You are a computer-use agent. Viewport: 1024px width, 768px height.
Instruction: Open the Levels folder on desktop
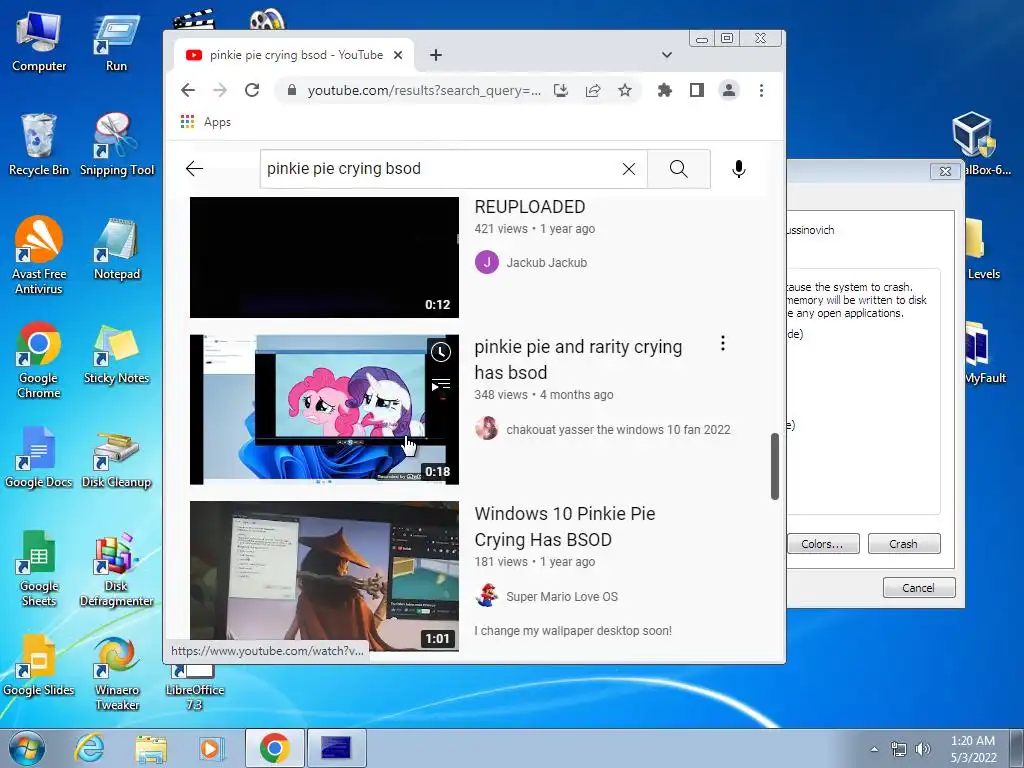click(x=982, y=248)
